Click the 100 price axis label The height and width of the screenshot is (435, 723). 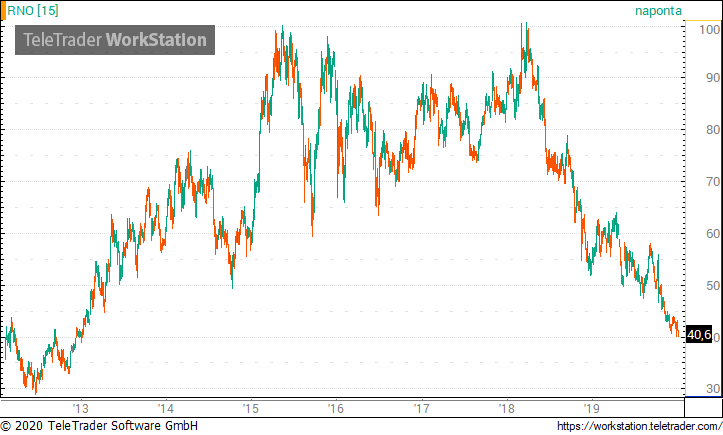coord(710,30)
